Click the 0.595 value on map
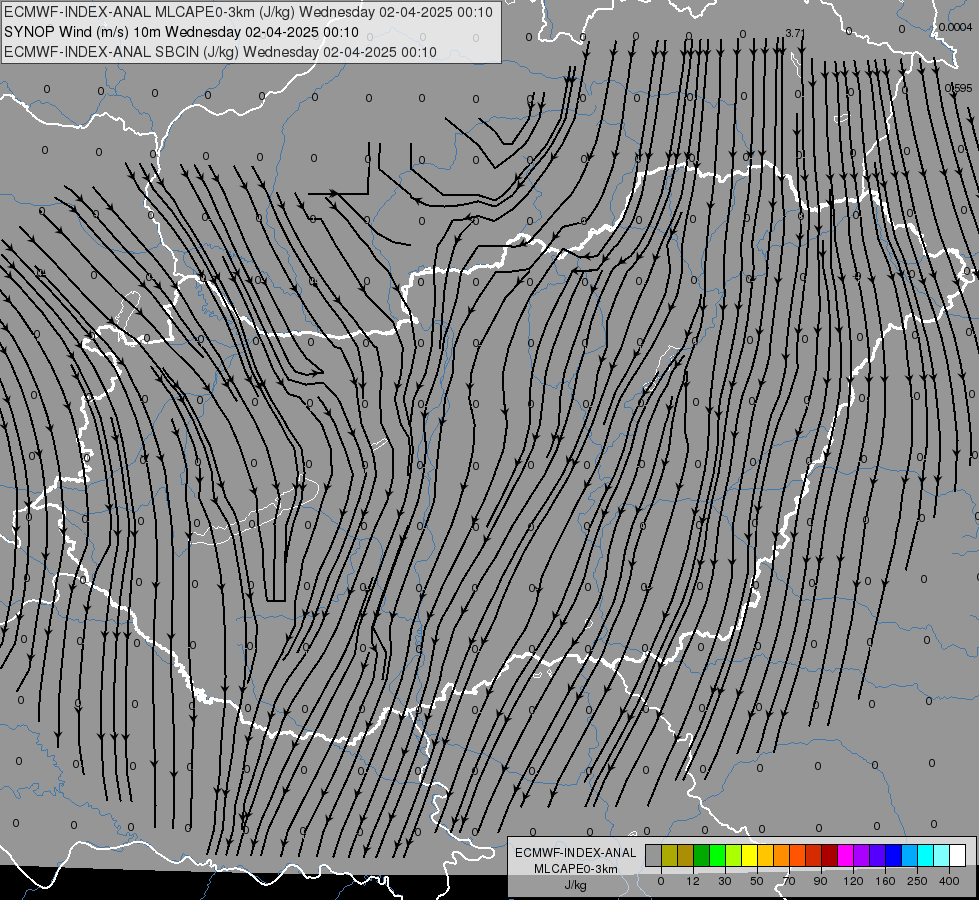 [958, 88]
